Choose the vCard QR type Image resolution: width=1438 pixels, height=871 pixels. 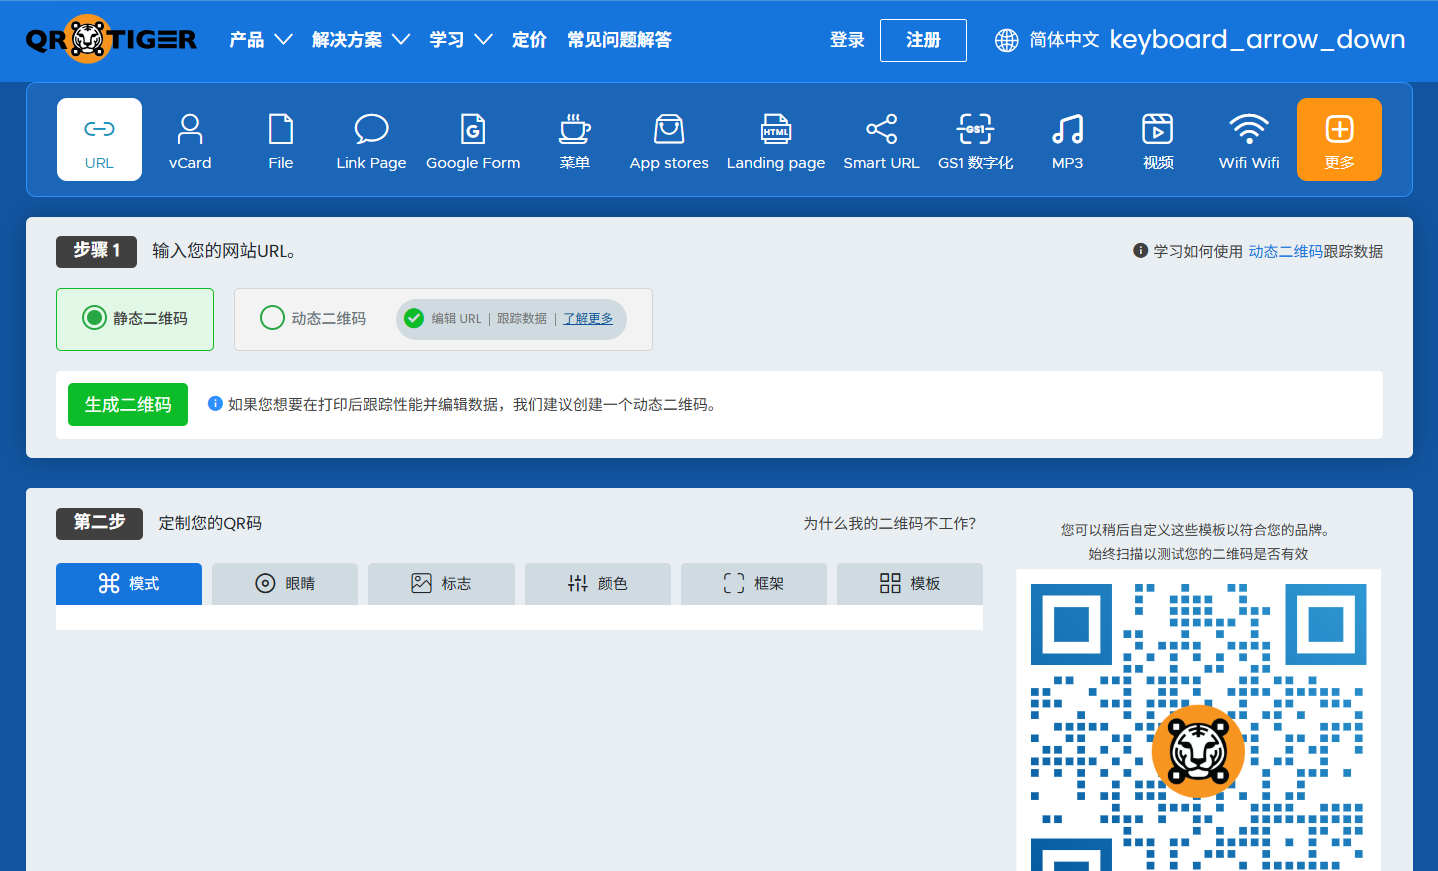[190, 140]
